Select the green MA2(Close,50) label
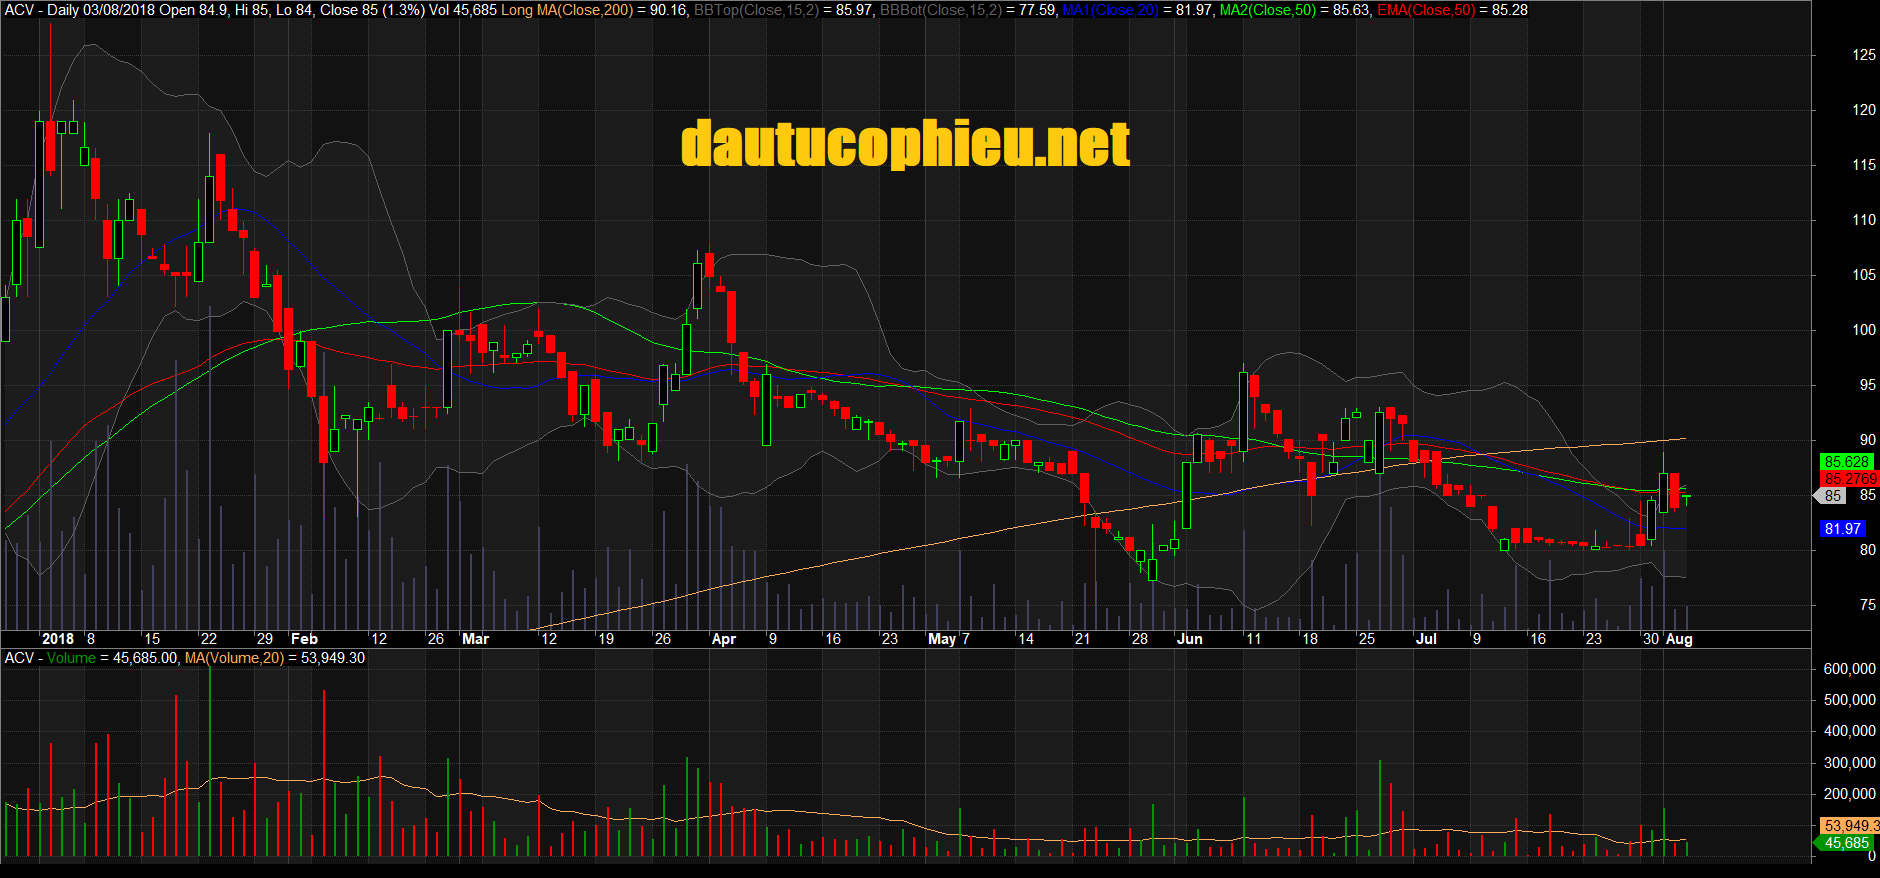Screen dimensions: 1880x878 [1267, 10]
